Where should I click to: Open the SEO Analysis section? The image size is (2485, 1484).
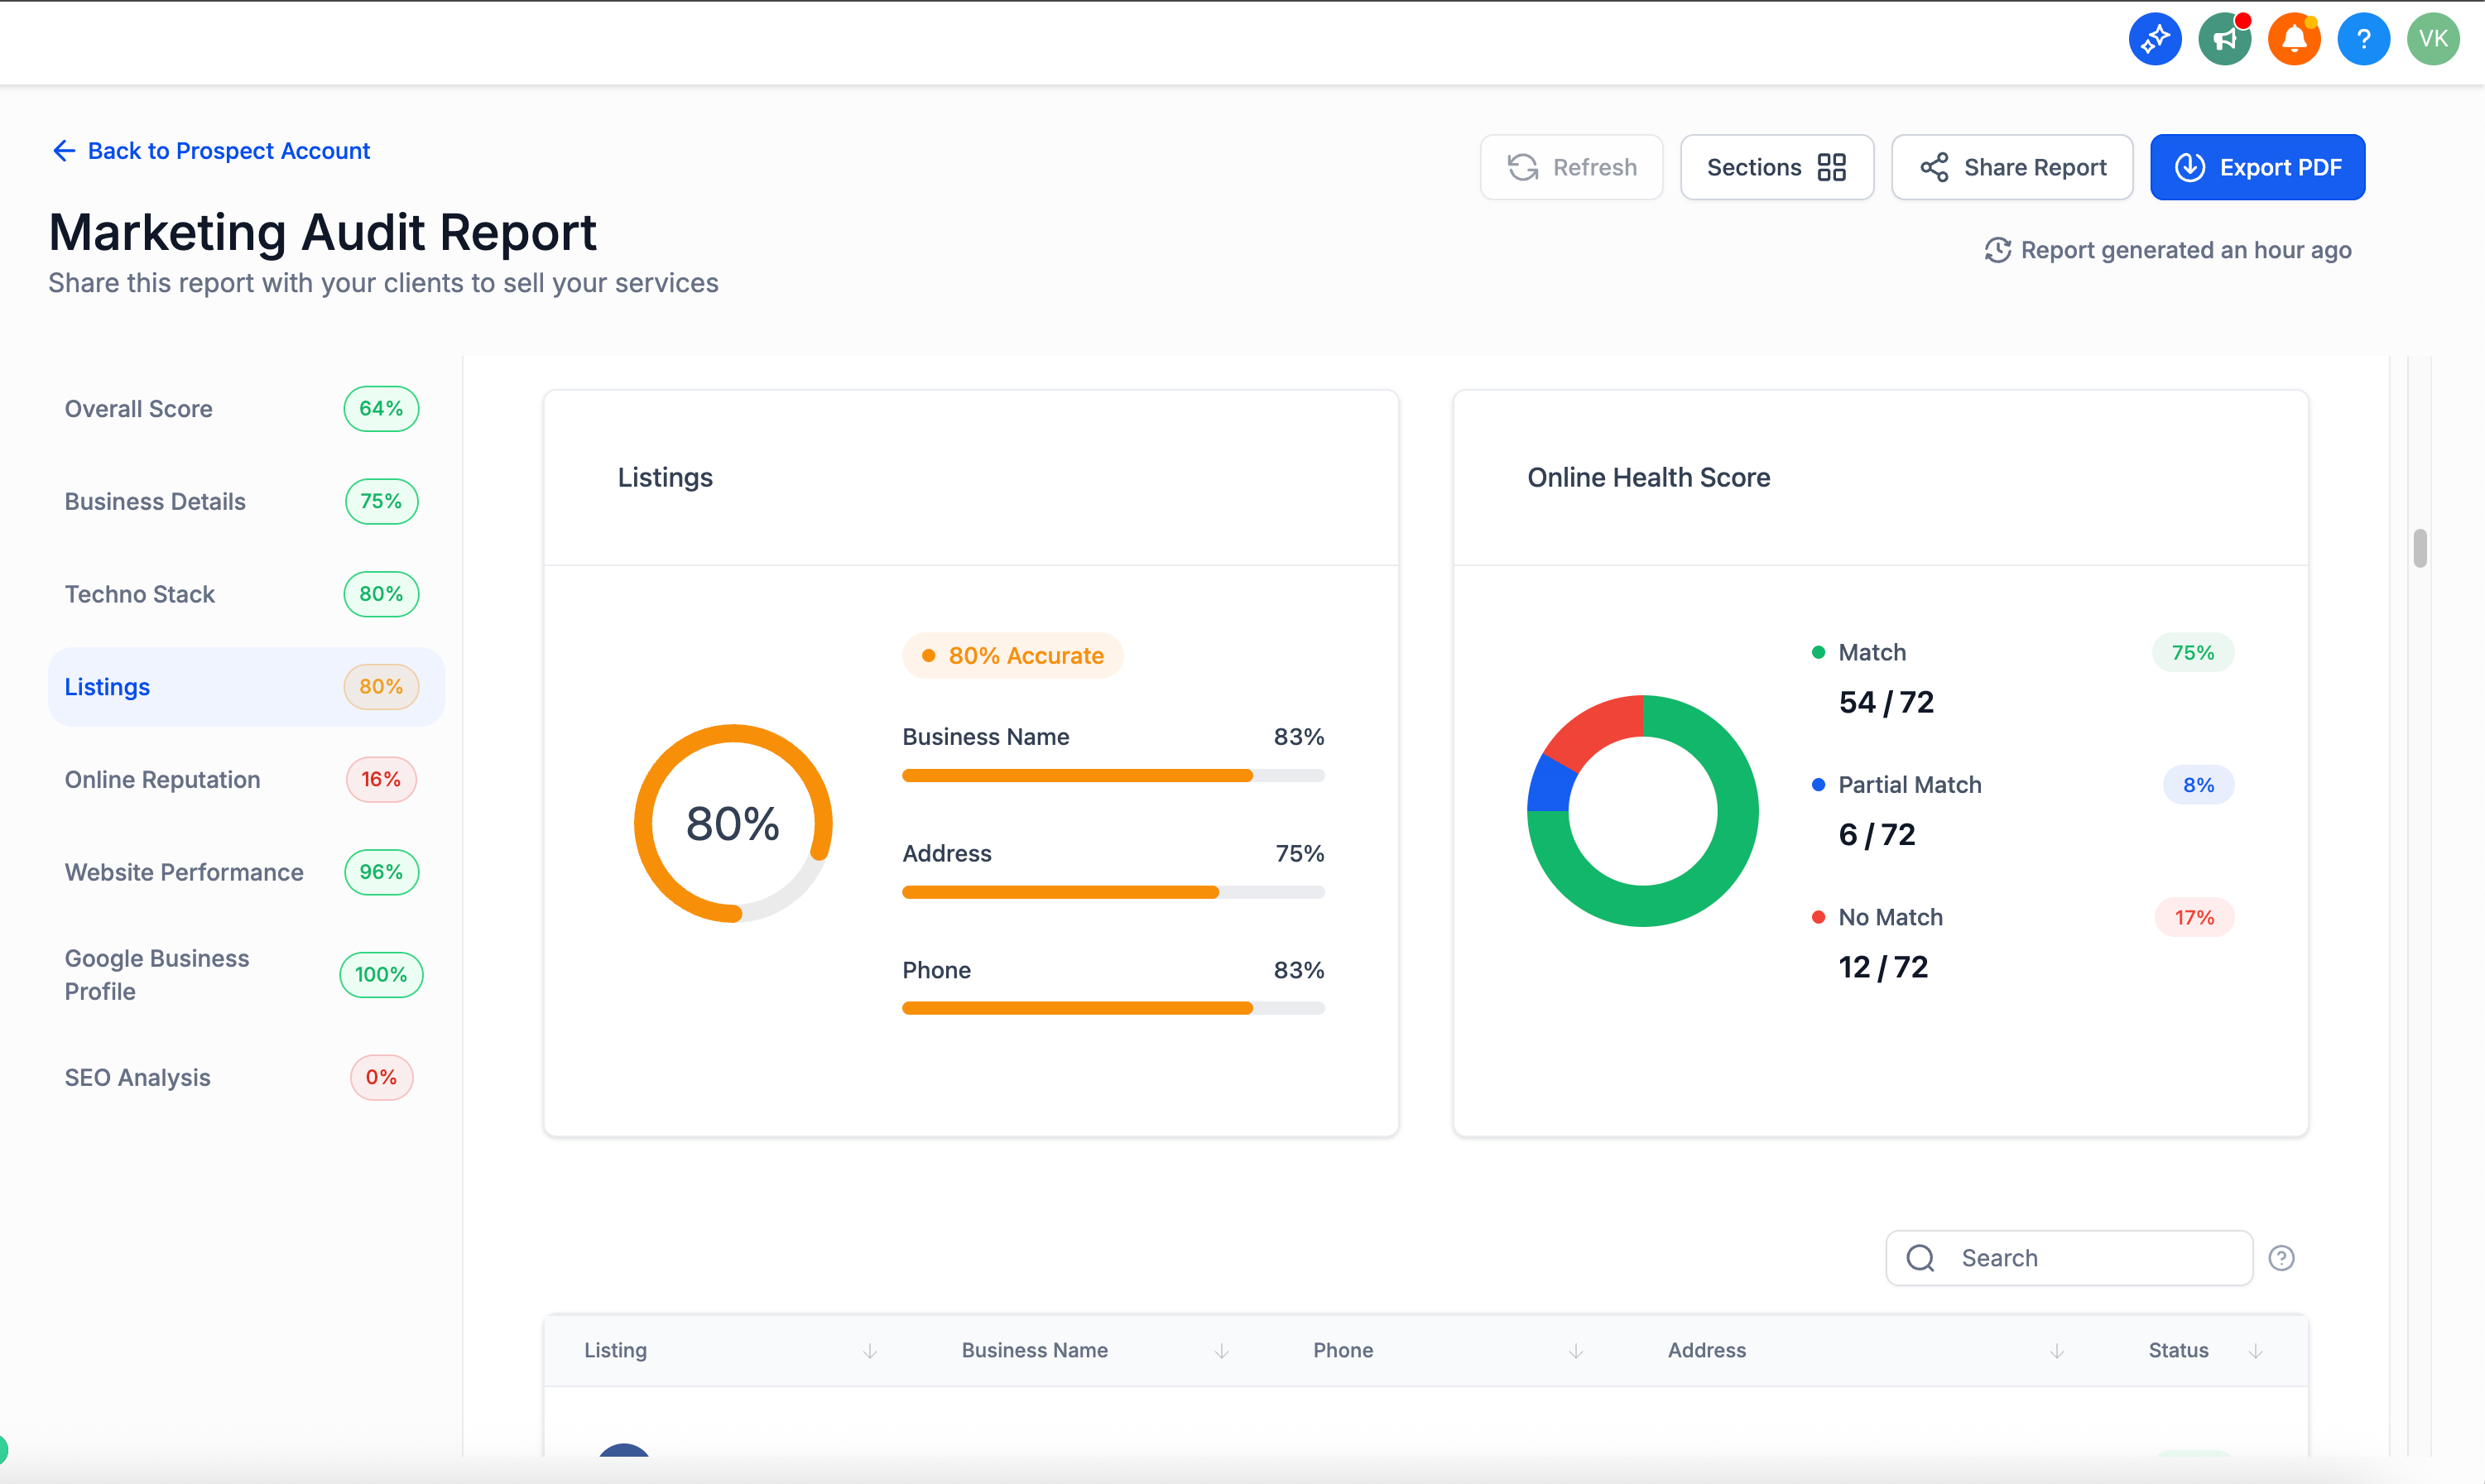pos(137,1077)
